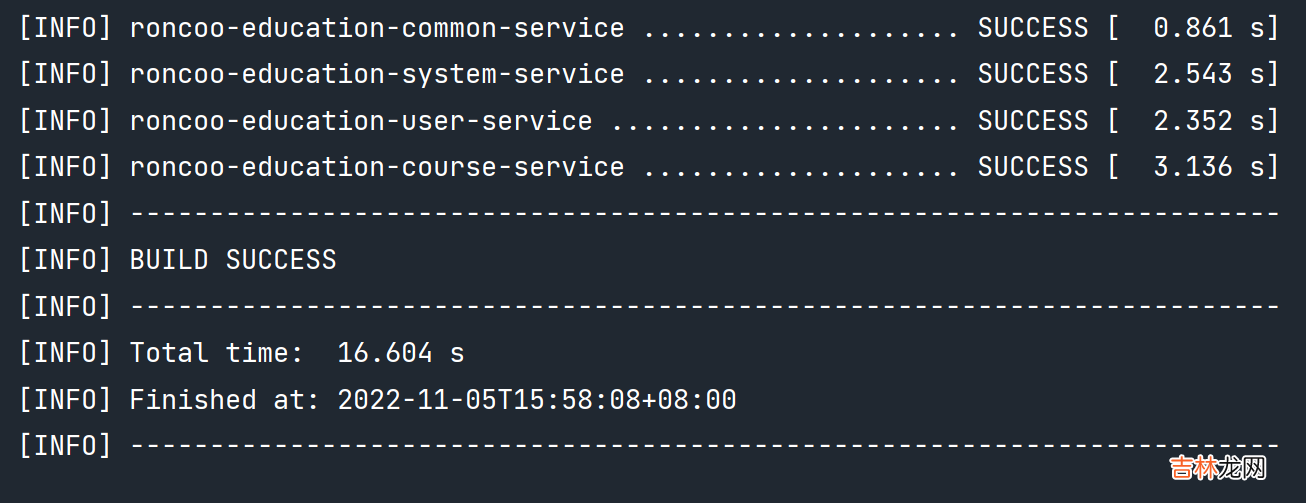This screenshot has width=1306, height=503.
Task: Click the SUCCESS status for user-service
Action: coord(1032,121)
